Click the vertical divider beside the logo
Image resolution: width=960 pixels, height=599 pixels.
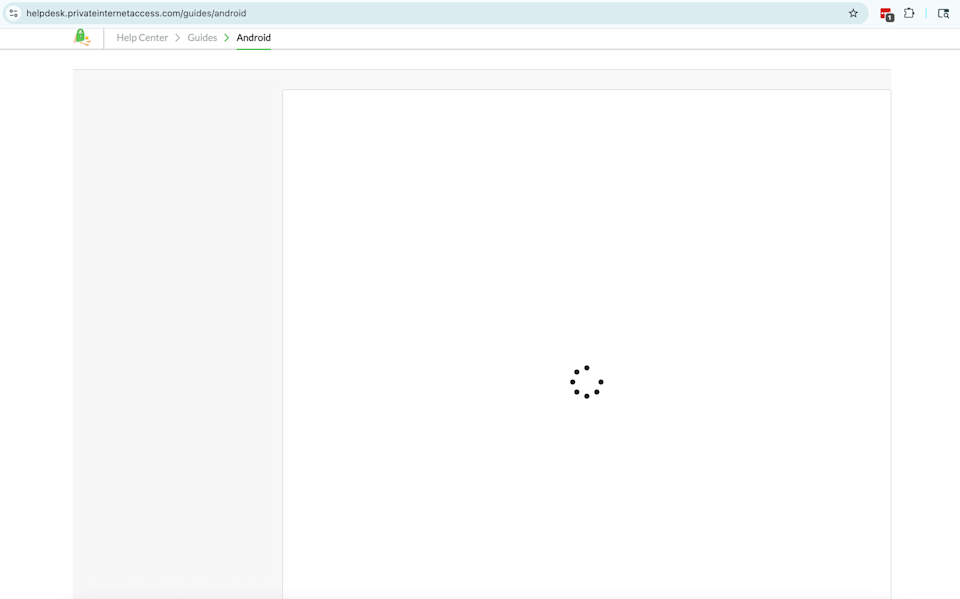click(x=104, y=38)
